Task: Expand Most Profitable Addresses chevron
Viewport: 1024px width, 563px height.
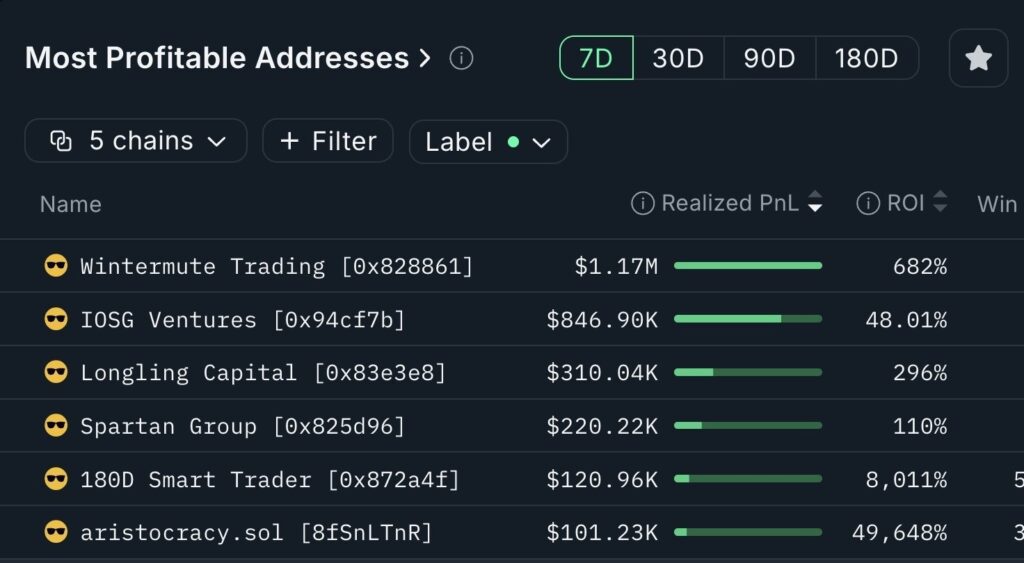Action: point(425,58)
